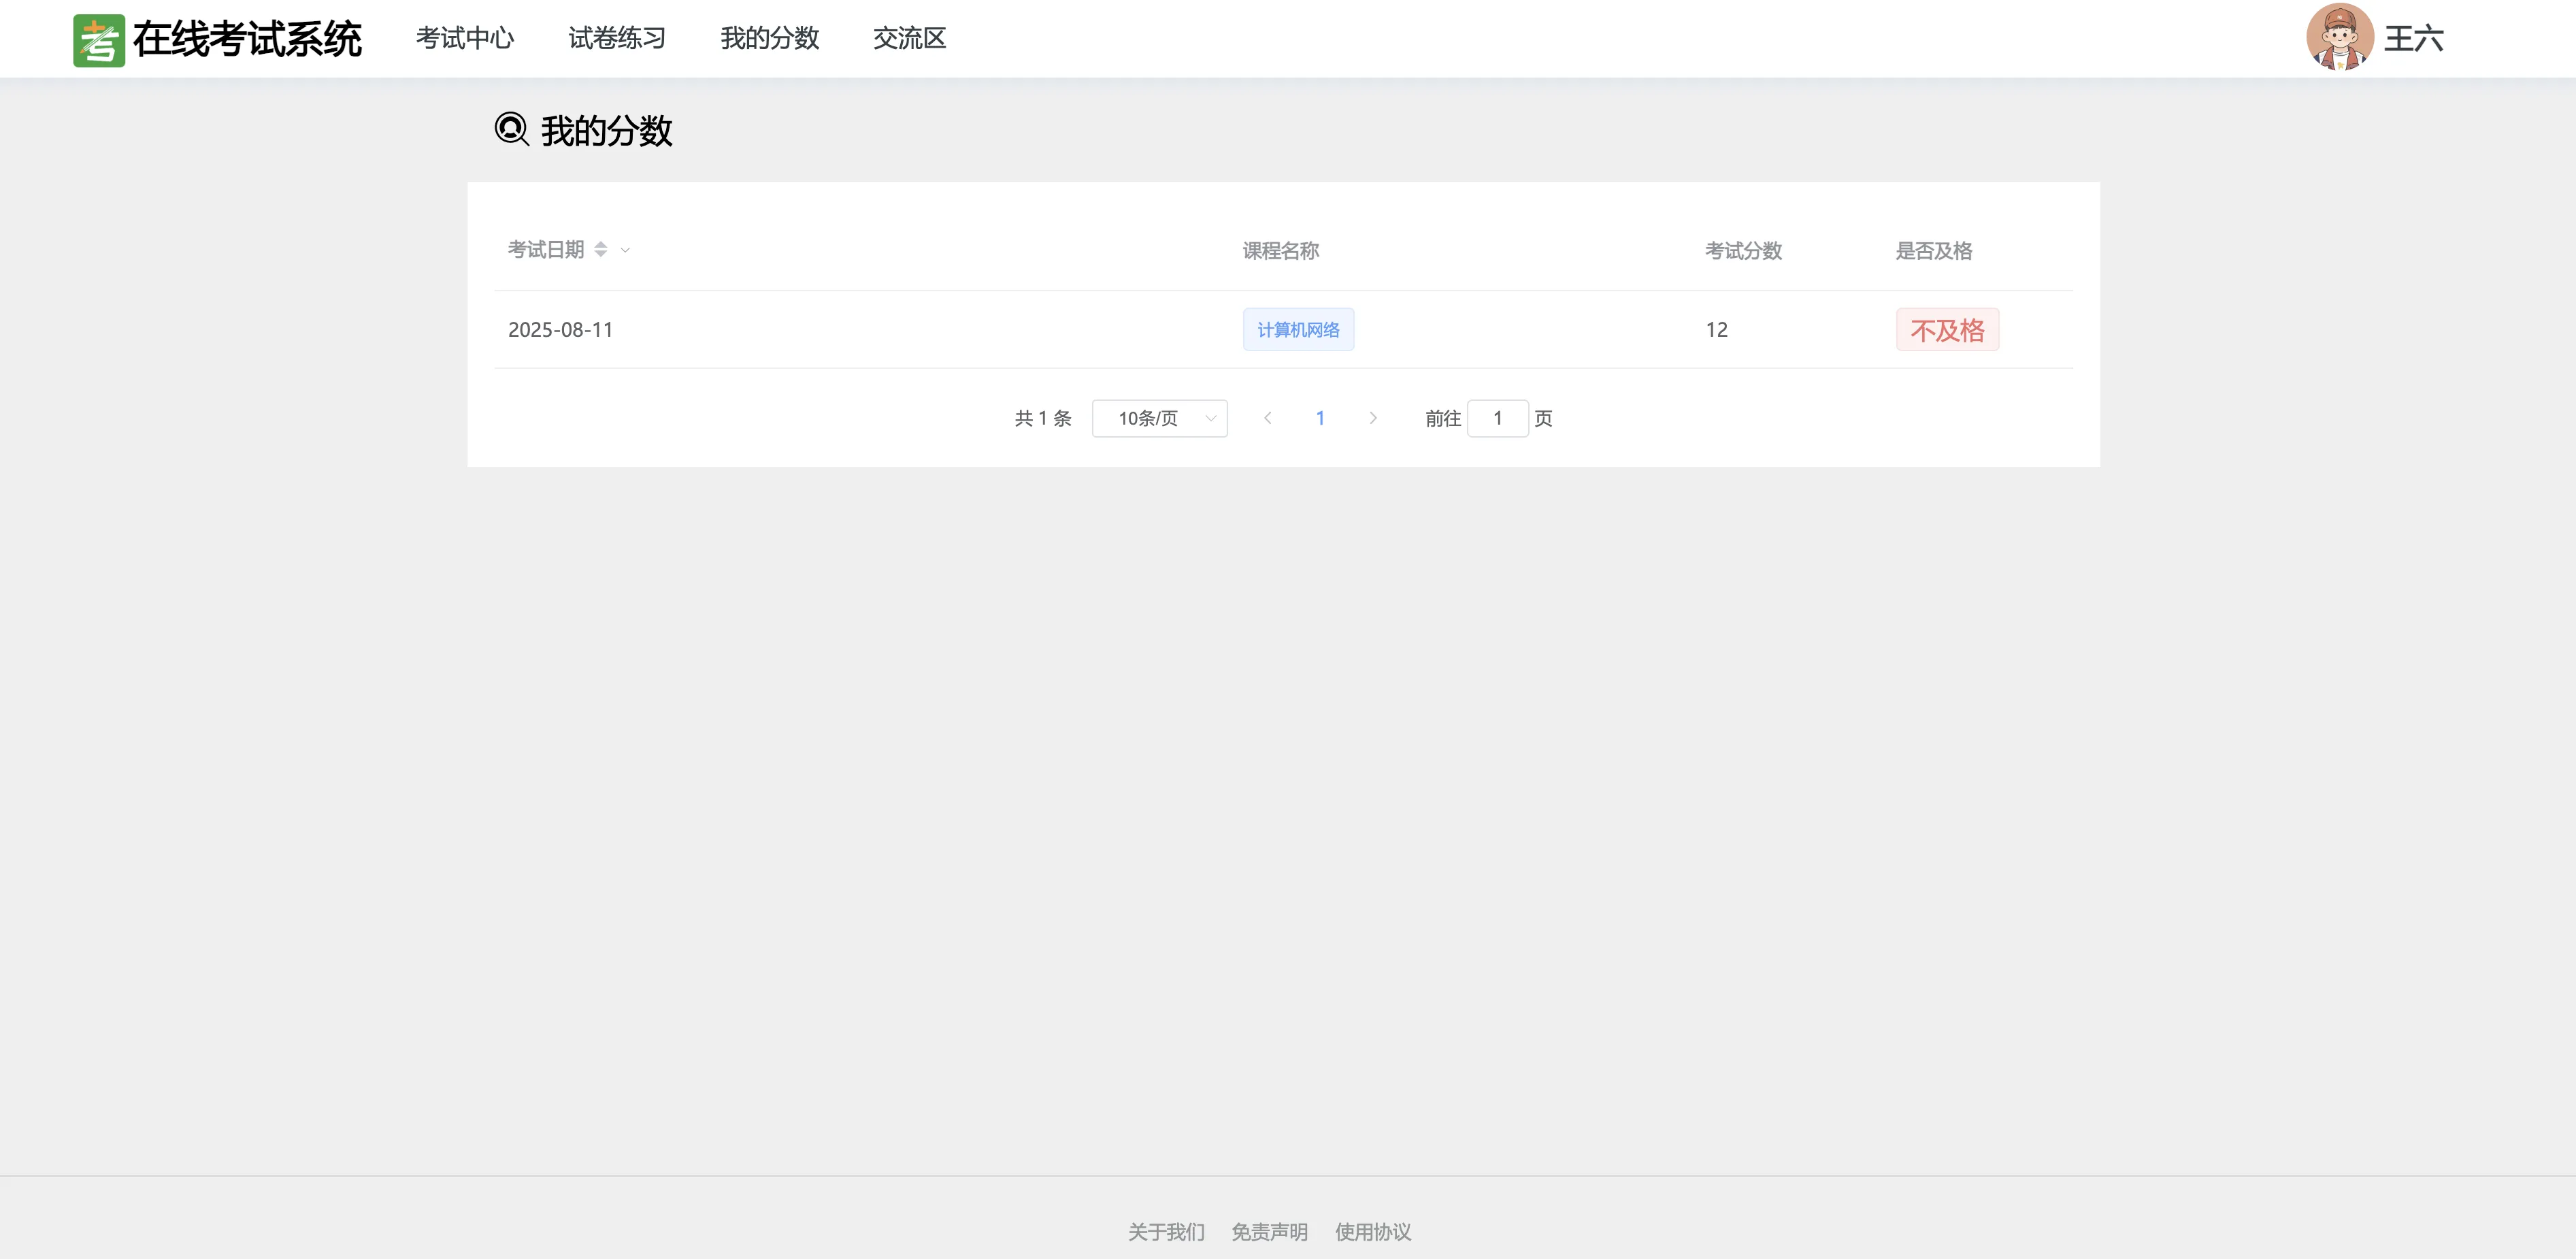This screenshot has height=1259, width=2576.
Task: Open the 关于我们 footer link
Action: point(1166,1232)
